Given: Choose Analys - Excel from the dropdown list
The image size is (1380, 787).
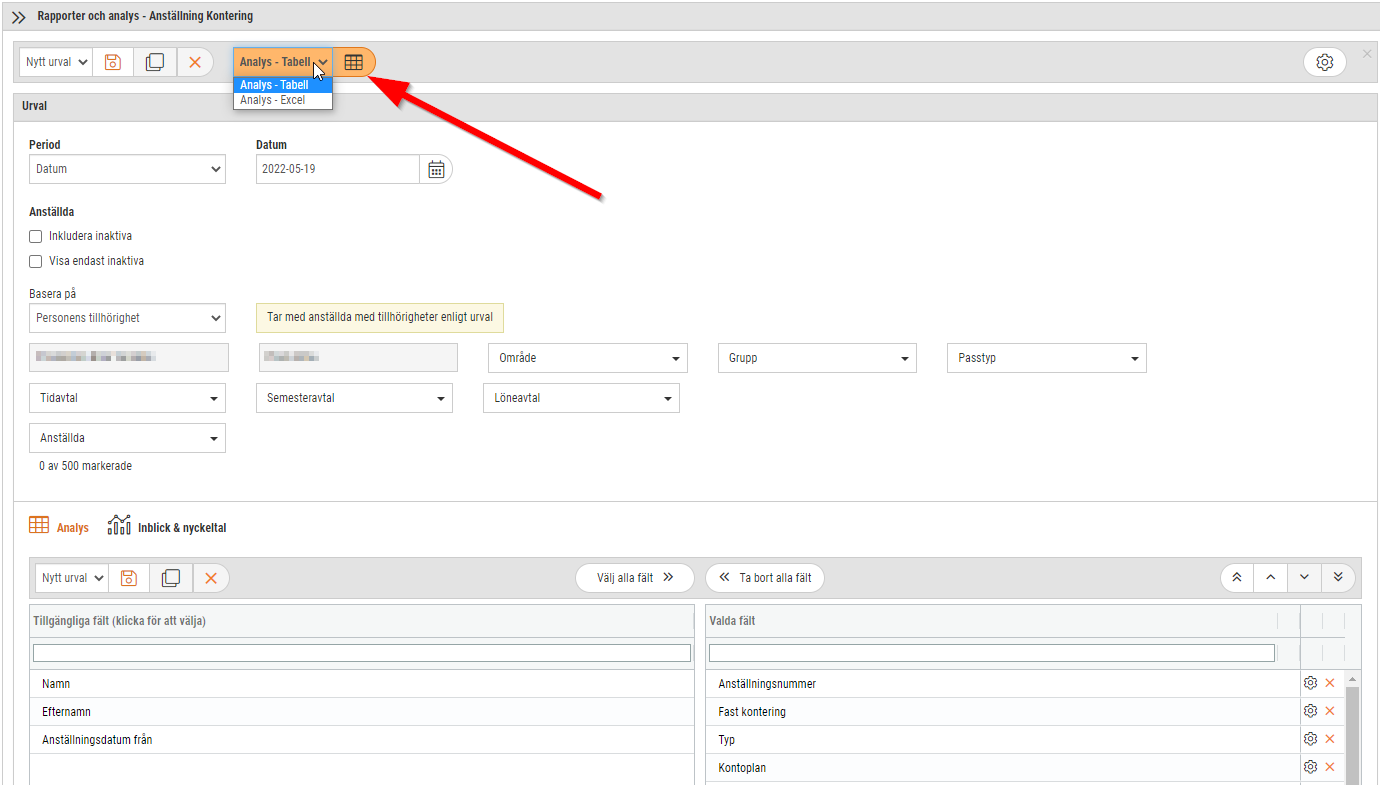Looking at the screenshot, I should 283,100.
